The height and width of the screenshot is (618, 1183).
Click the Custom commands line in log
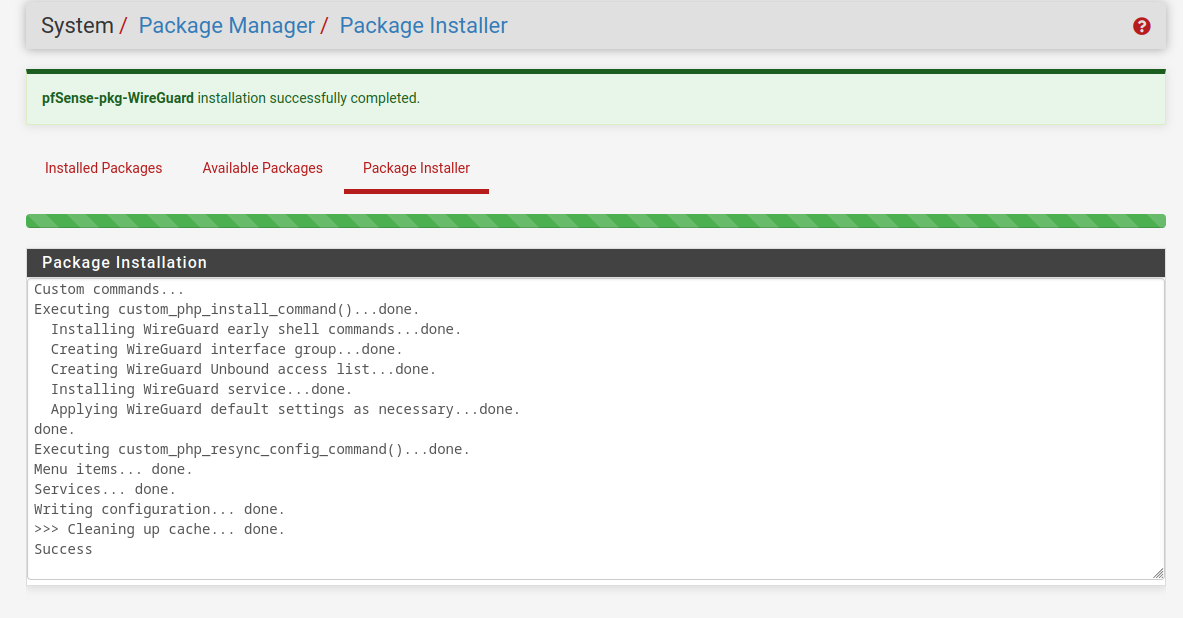click(x=109, y=289)
